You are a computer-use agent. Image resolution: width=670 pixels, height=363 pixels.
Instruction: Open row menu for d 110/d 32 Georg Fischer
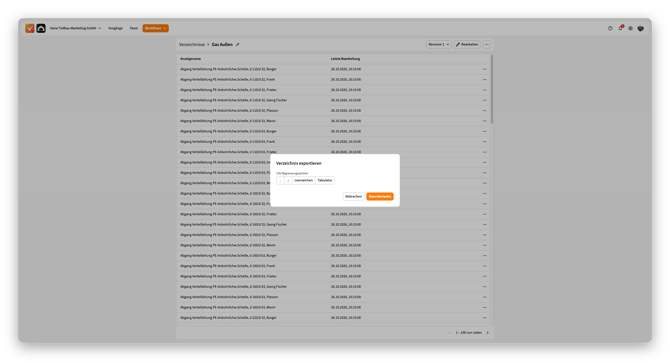tap(485, 100)
